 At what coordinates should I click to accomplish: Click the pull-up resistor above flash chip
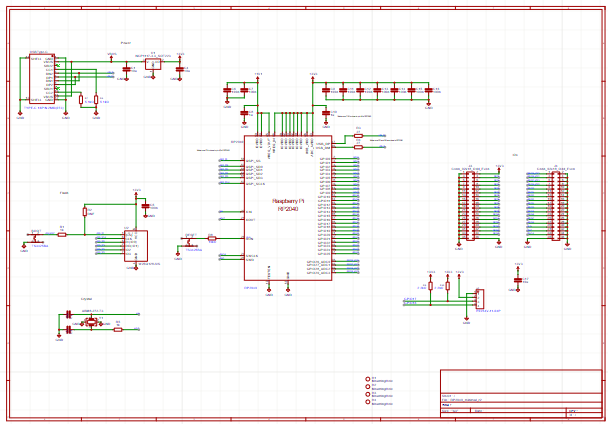pyautogui.click(x=87, y=213)
